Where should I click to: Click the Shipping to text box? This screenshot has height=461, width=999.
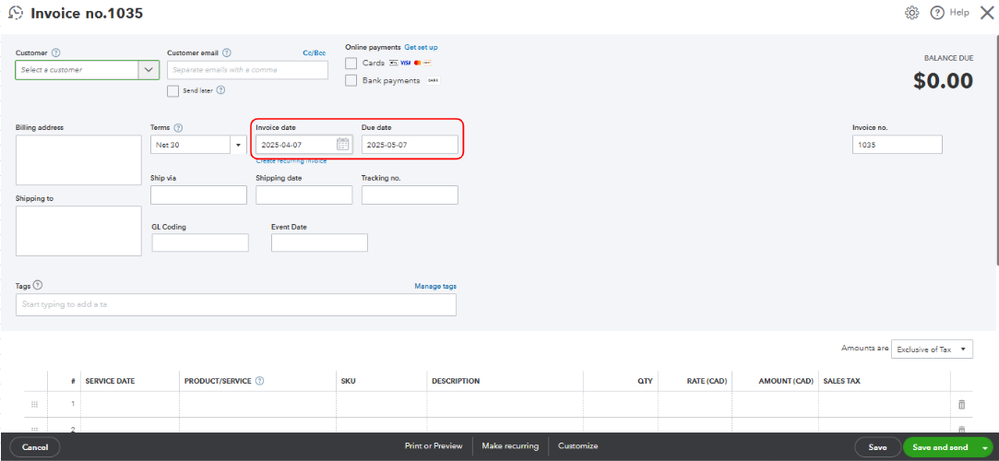[78, 230]
